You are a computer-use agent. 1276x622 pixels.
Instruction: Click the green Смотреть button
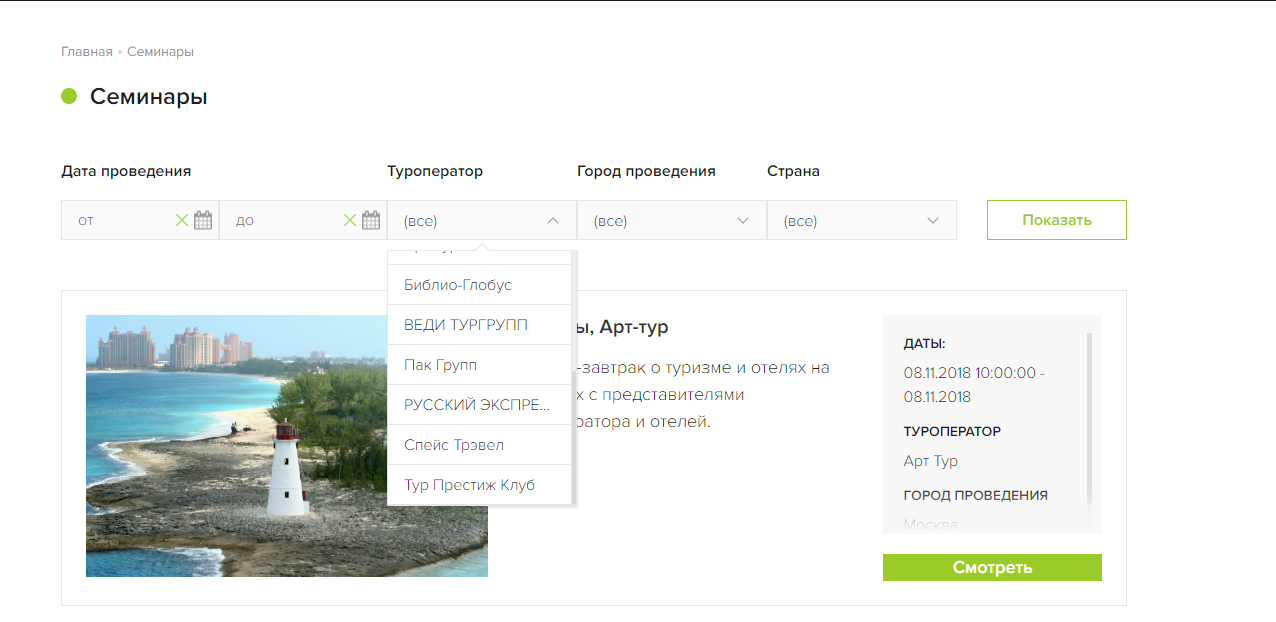992,568
